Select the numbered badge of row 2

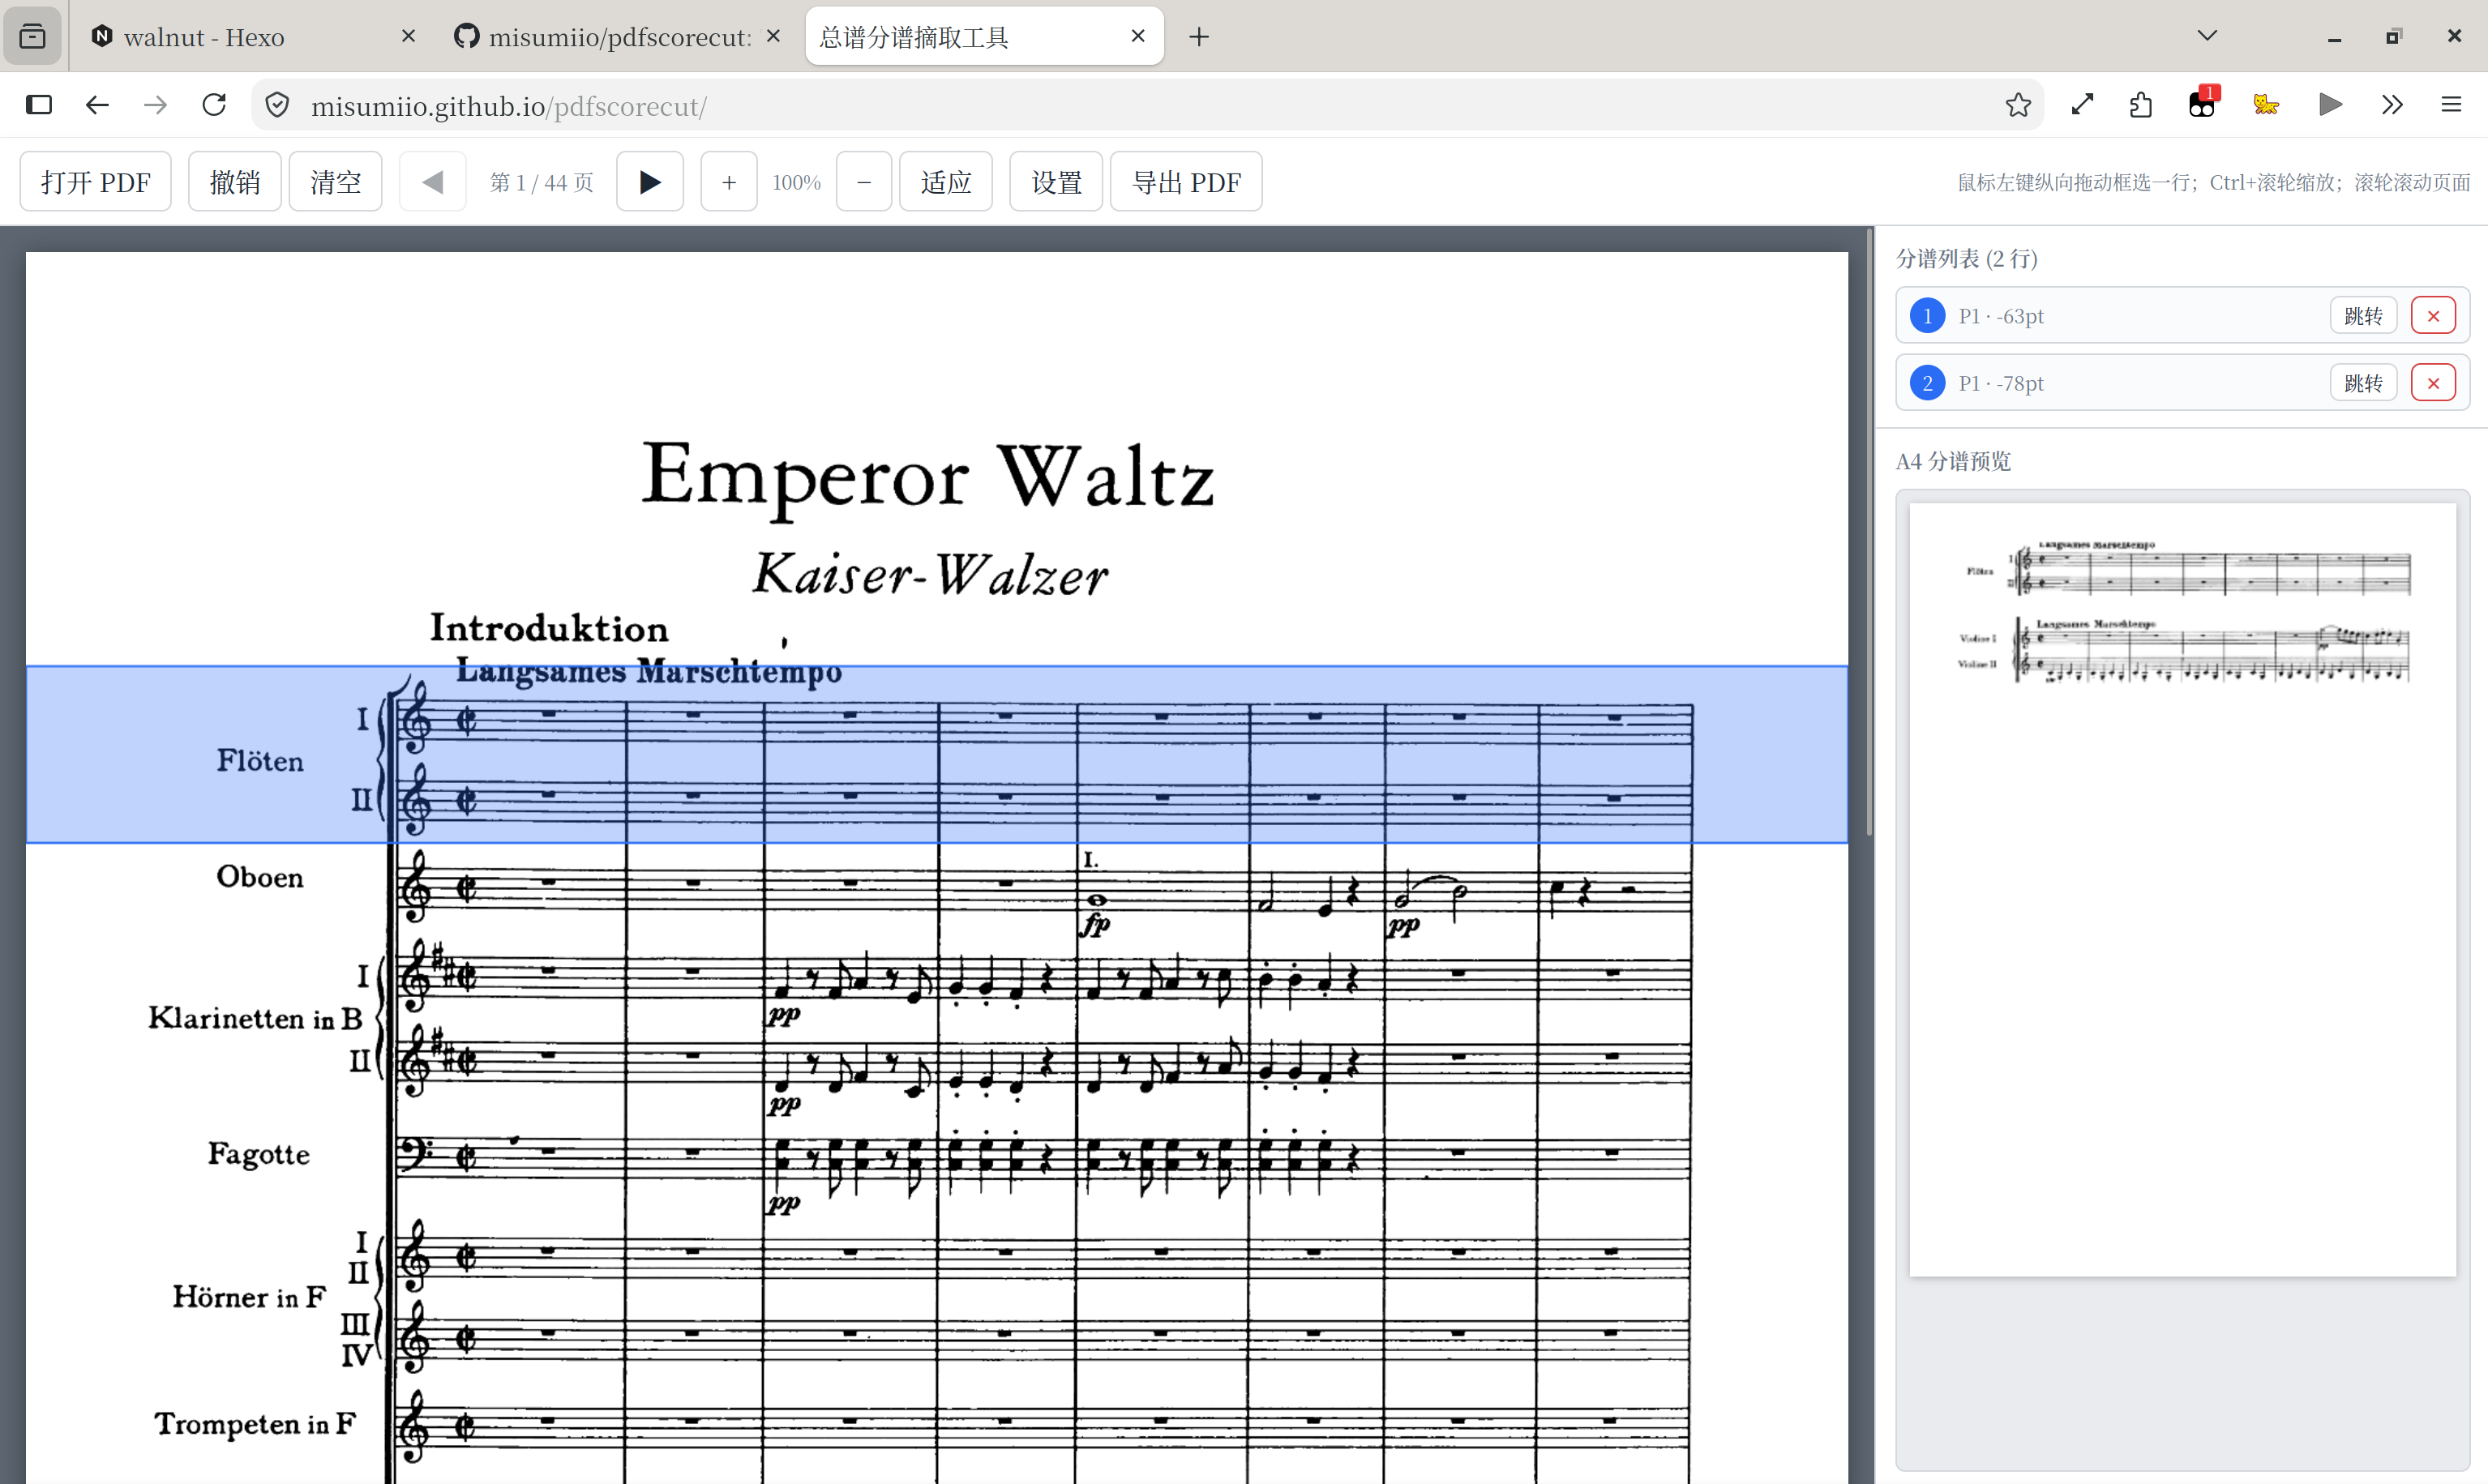pyautogui.click(x=1927, y=383)
